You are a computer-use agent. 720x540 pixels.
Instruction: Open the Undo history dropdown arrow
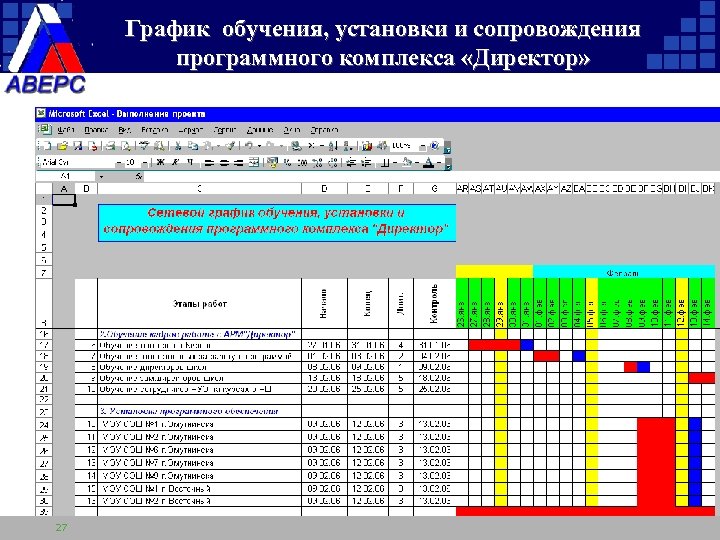259,146
